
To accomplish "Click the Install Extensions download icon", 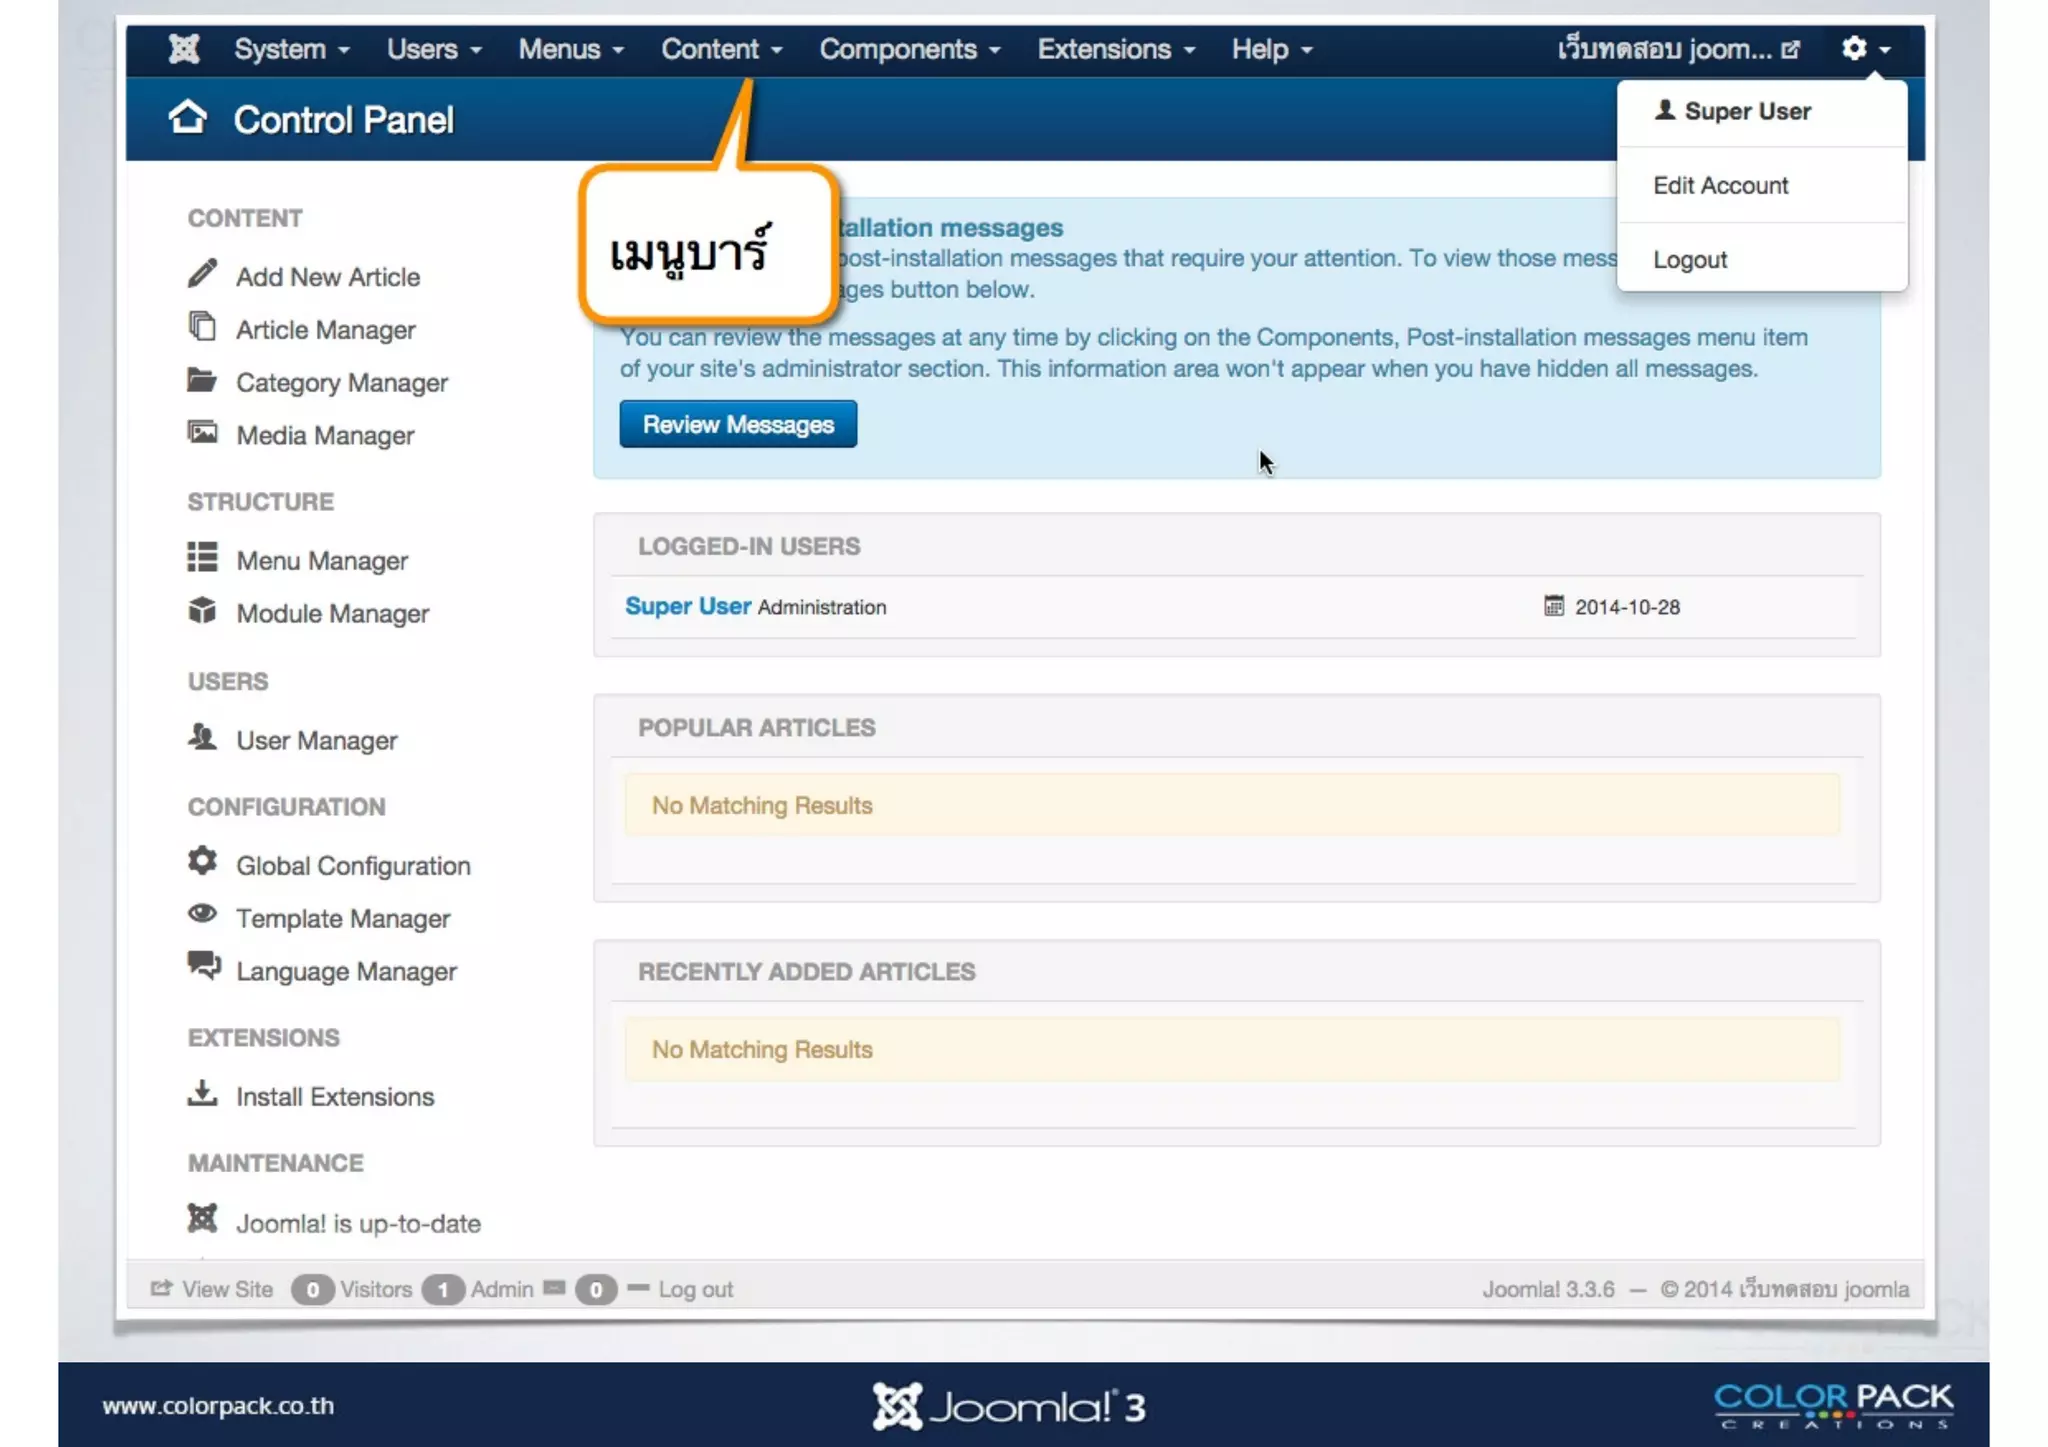I will [x=202, y=1094].
